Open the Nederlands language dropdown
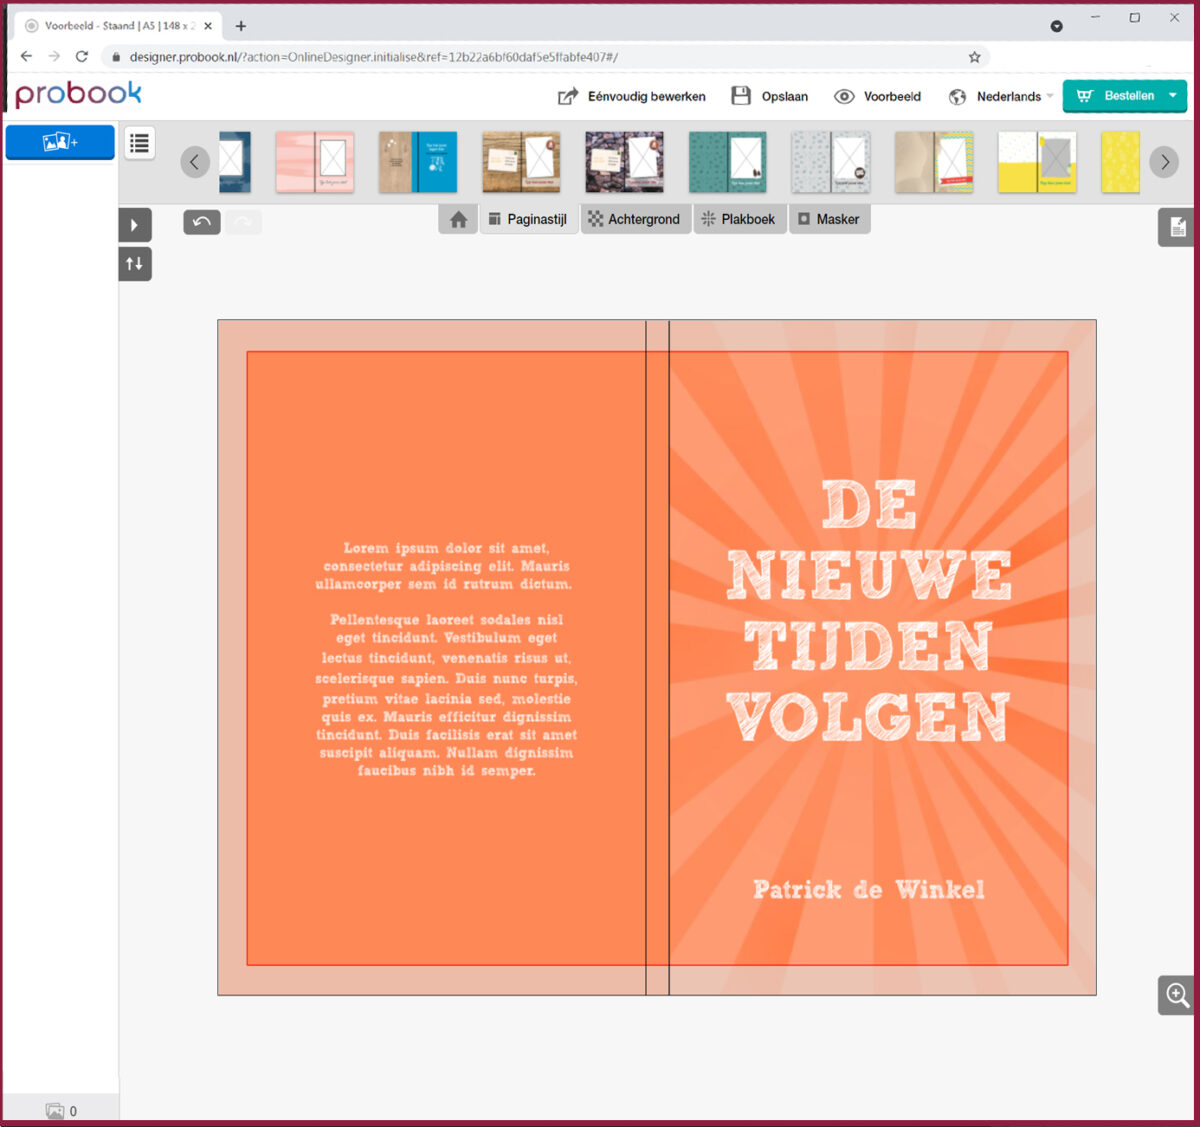This screenshot has height=1127, width=1200. (1007, 96)
